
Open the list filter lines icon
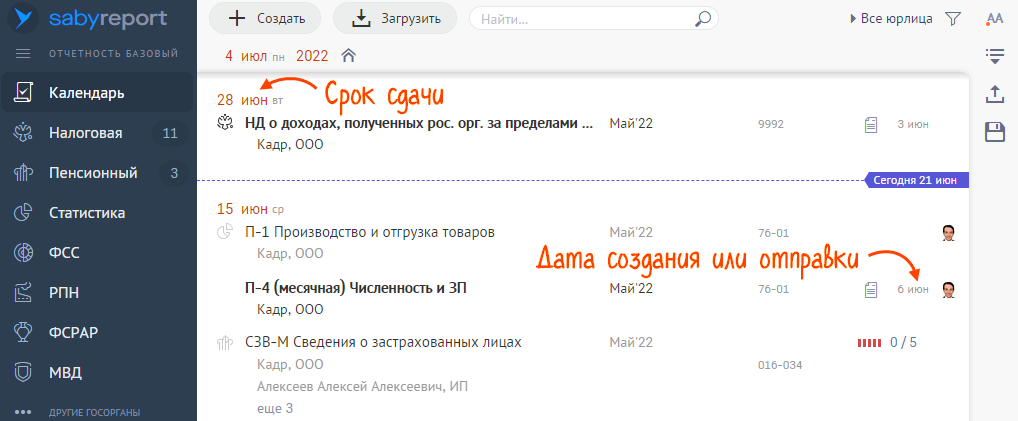click(x=995, y=57)
